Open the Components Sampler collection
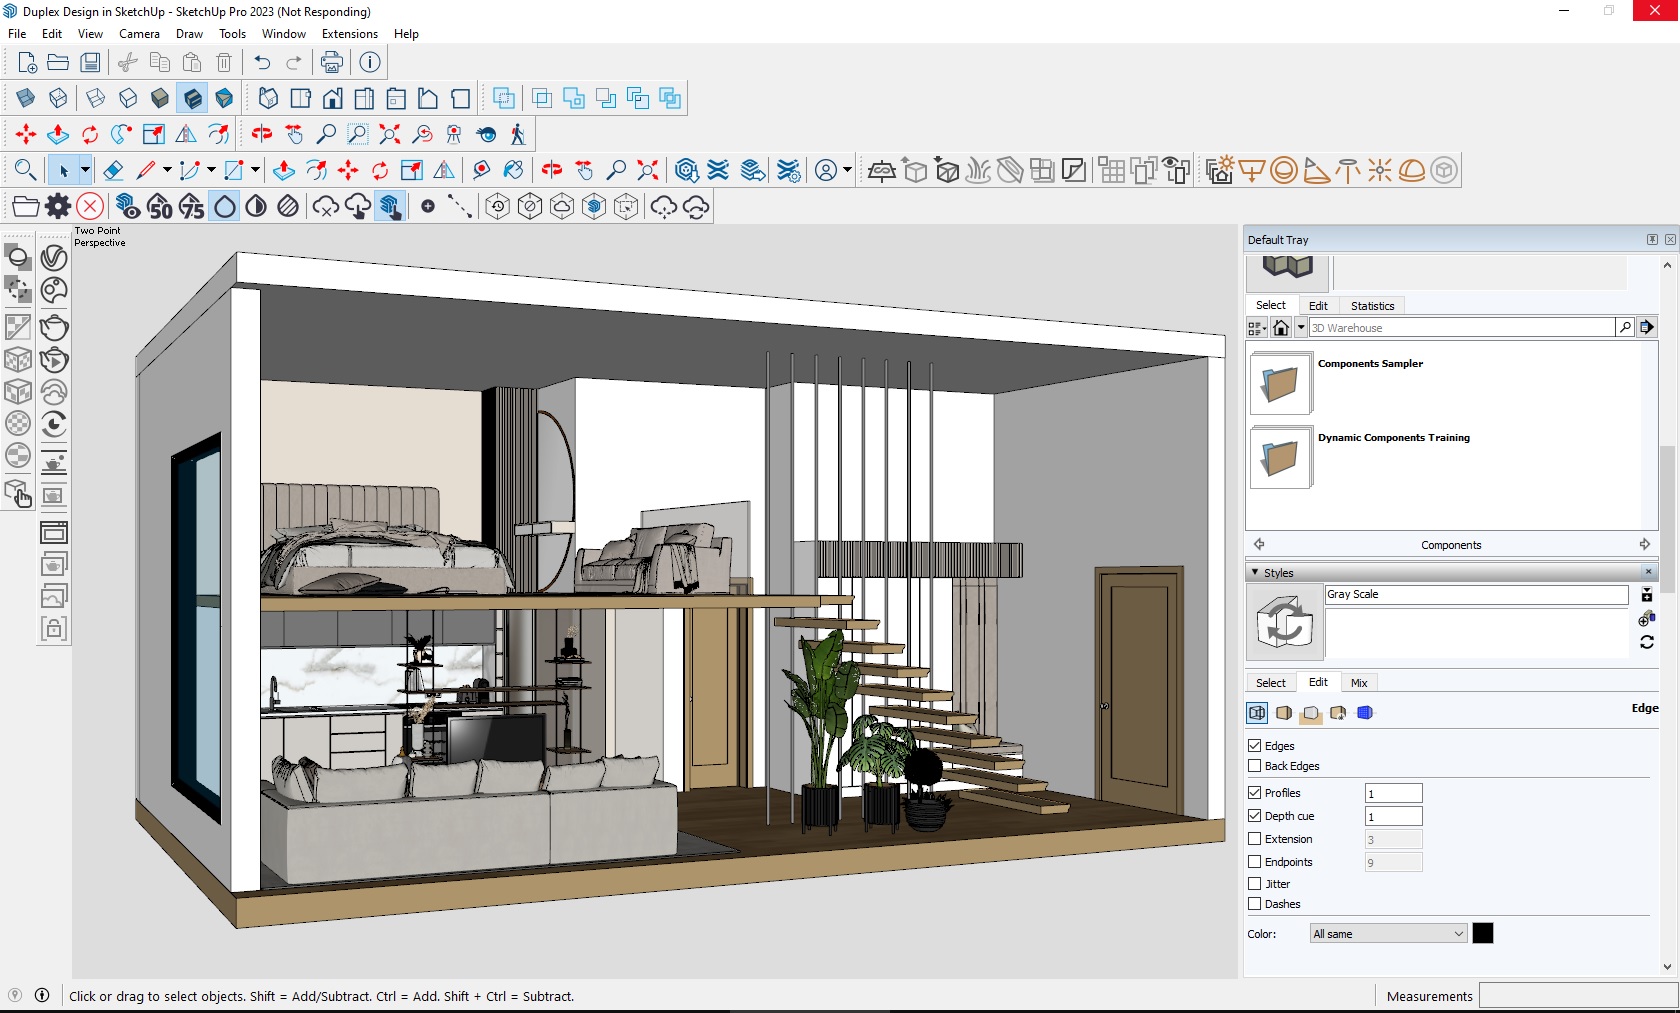 pyautogui.click(x=1280, y=384)
